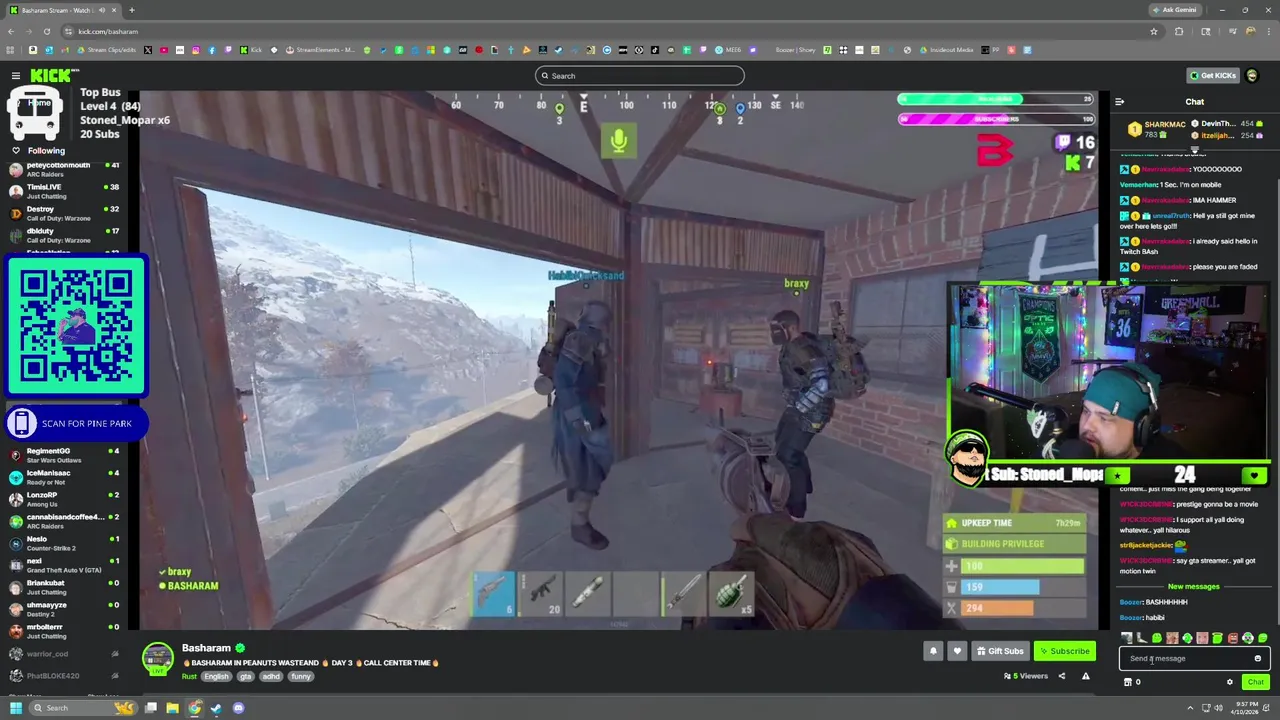Collapse the chat panel with arrow icon
Screen dimensions: 1280x720
[1119, 101]
